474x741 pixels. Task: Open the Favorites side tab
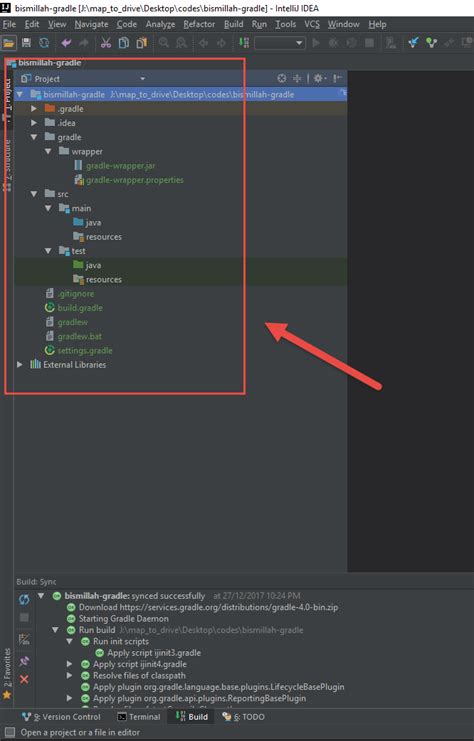pos(7,674)
